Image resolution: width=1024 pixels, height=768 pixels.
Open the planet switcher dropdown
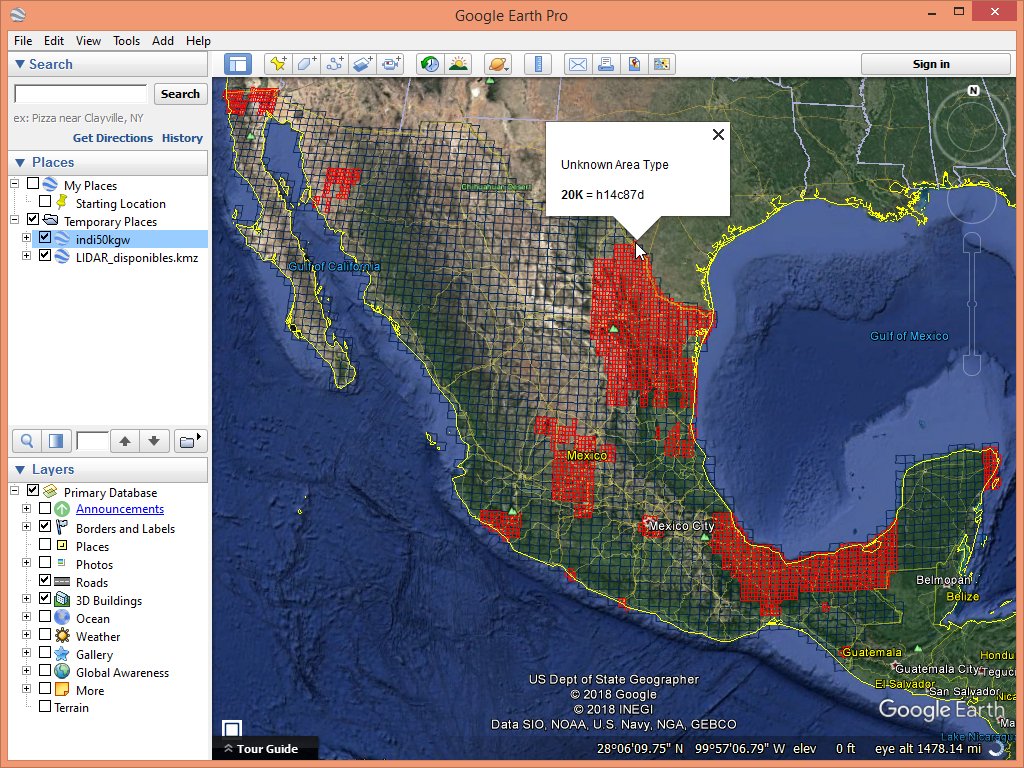498,64
